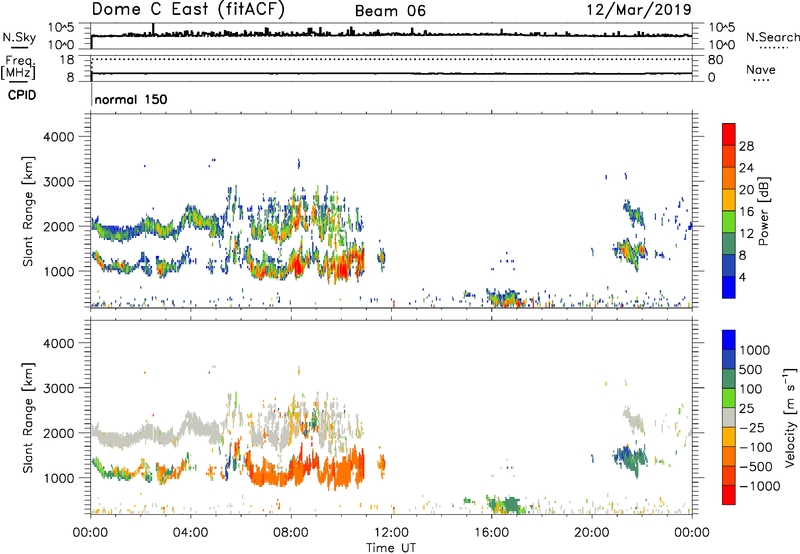Pick the light green 25–100 Velocity swatch
Viewport: 800px width, 554px height.
[x=729, y=398]
